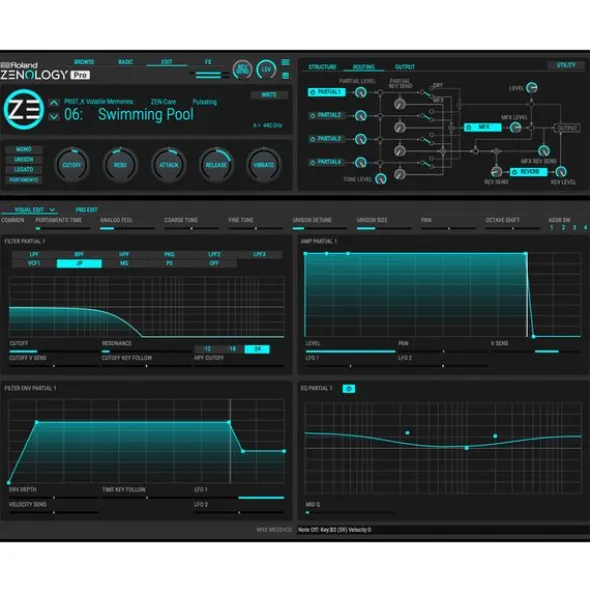This screenshot has width=590, height=591.
Task: Open the STRUCTURE tab
Action: (322, 67)
